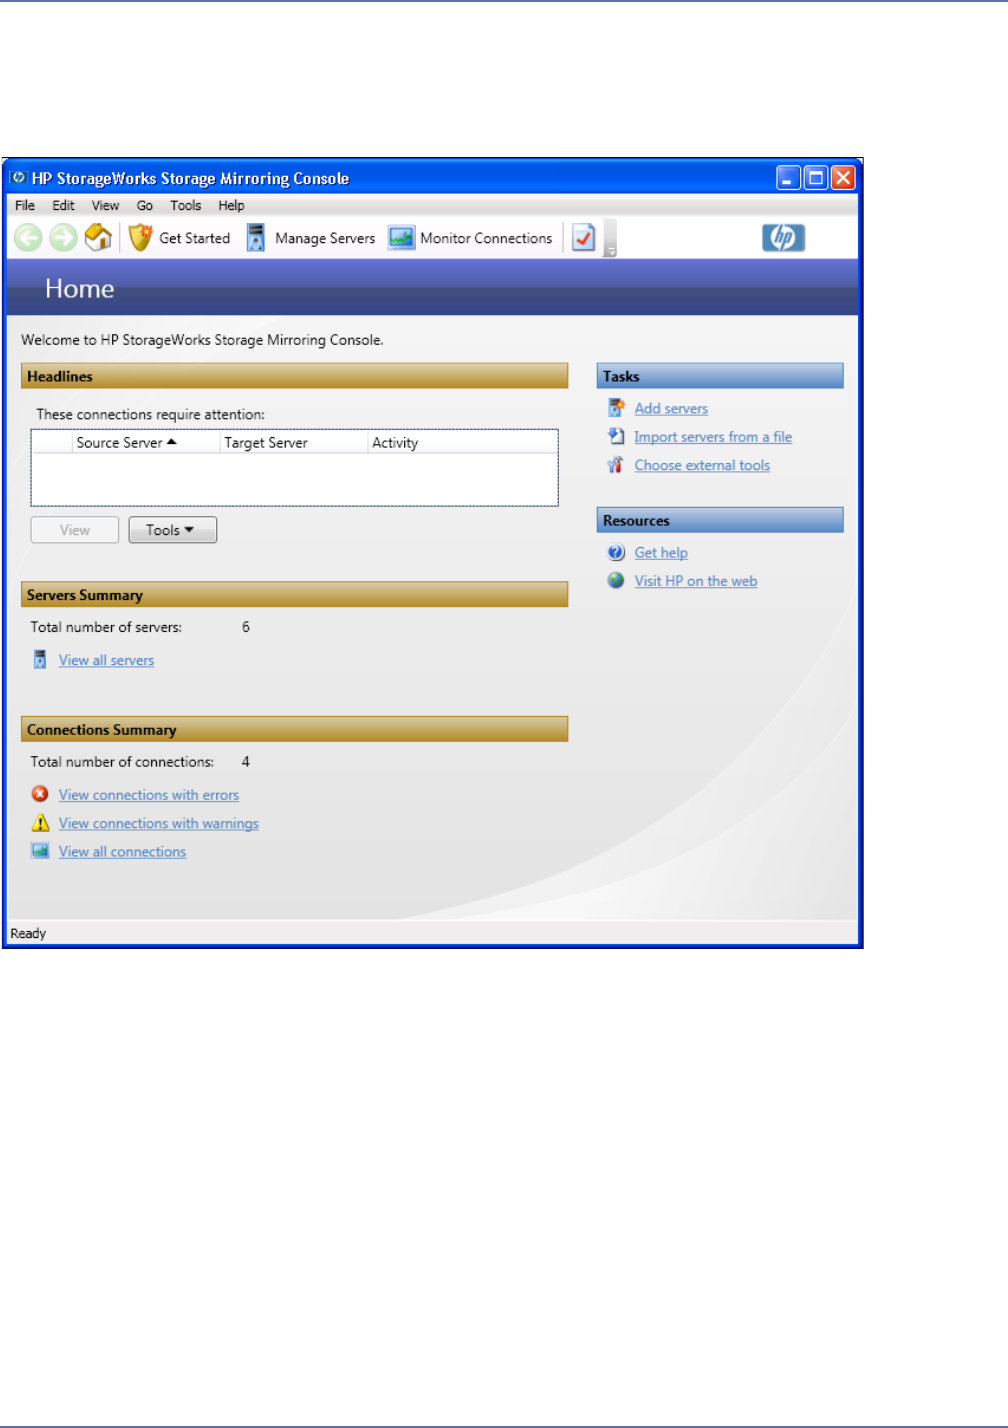The height and width of the screenshot is (1428, 1008).
Task: Click the HP logo in toolbar
Action: [x=783, y=238]
